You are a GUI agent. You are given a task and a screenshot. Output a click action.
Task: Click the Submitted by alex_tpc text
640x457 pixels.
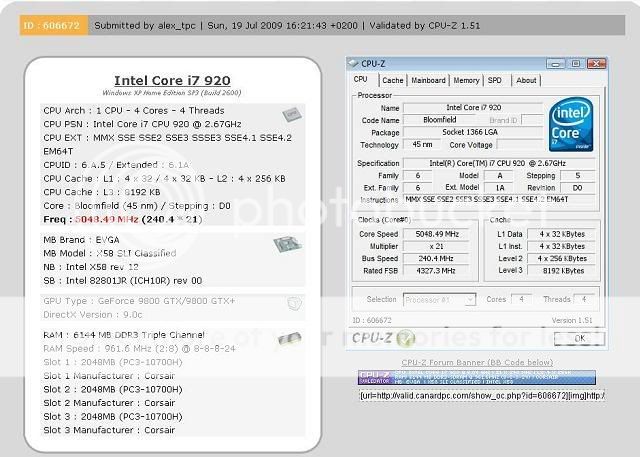145,26
